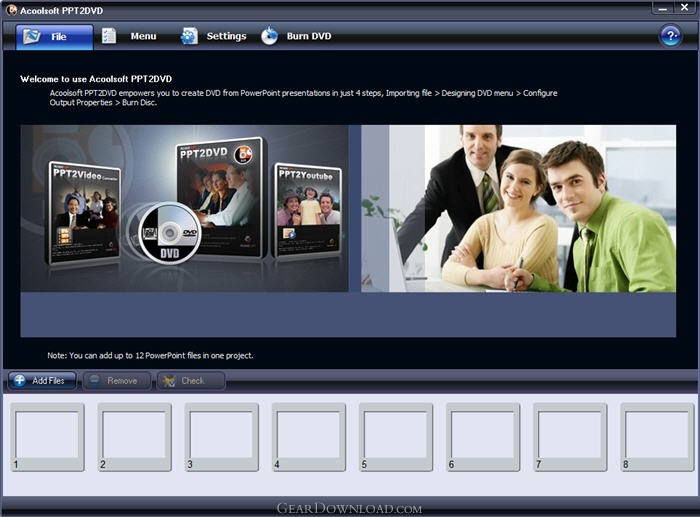The height and width of the screenshot is (517, 700).
Task: Close the Acoolsoft PPT2DVD window
Action: [x=685, y=8]
